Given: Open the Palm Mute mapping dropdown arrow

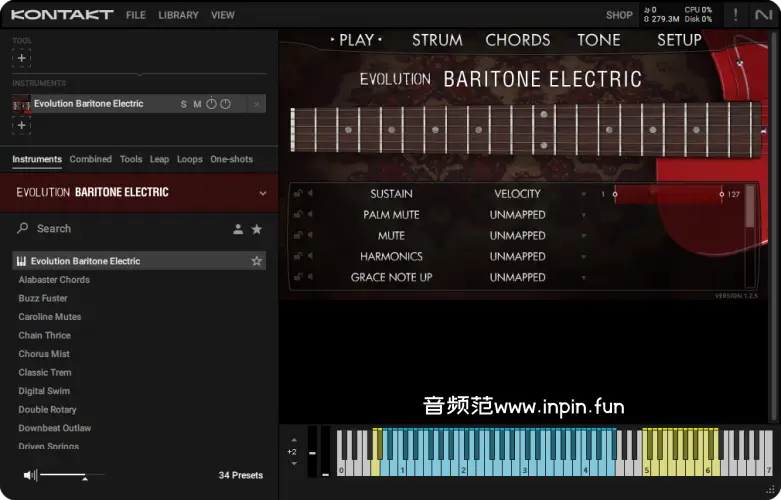Looking at the screenshot, I should pyautogui.click(x=584, y=215).
